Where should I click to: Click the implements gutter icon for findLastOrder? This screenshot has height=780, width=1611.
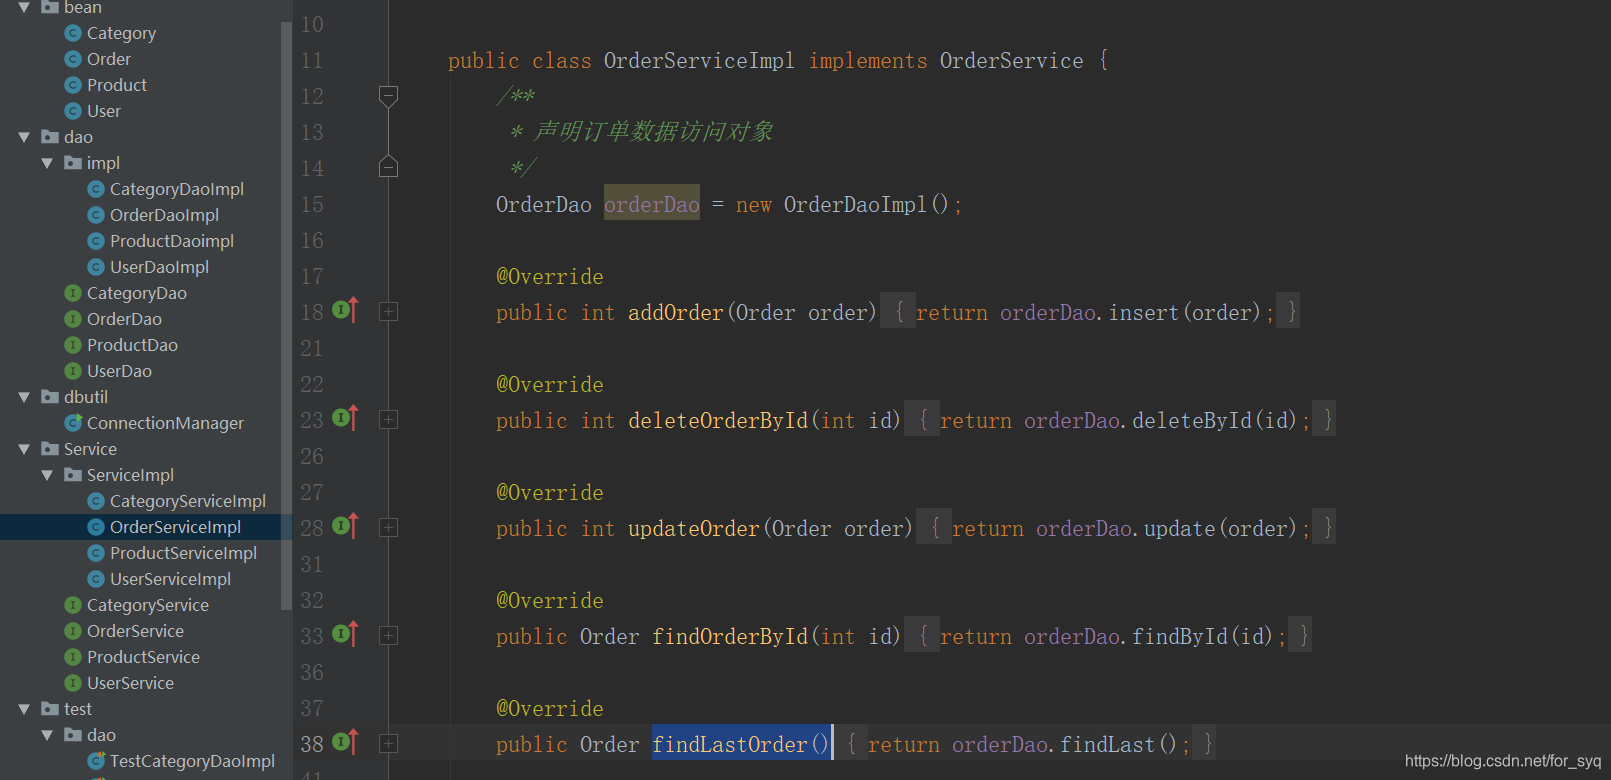[345, 742]
